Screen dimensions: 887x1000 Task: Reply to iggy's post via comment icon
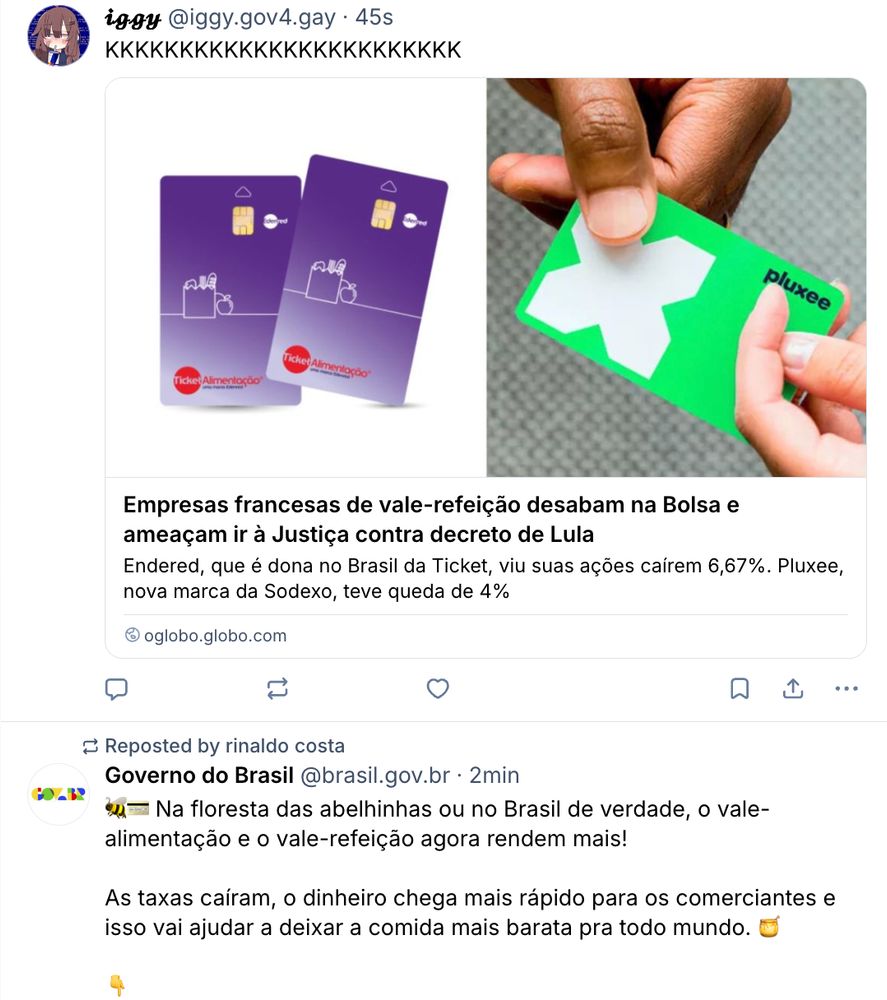click(116, 689)
